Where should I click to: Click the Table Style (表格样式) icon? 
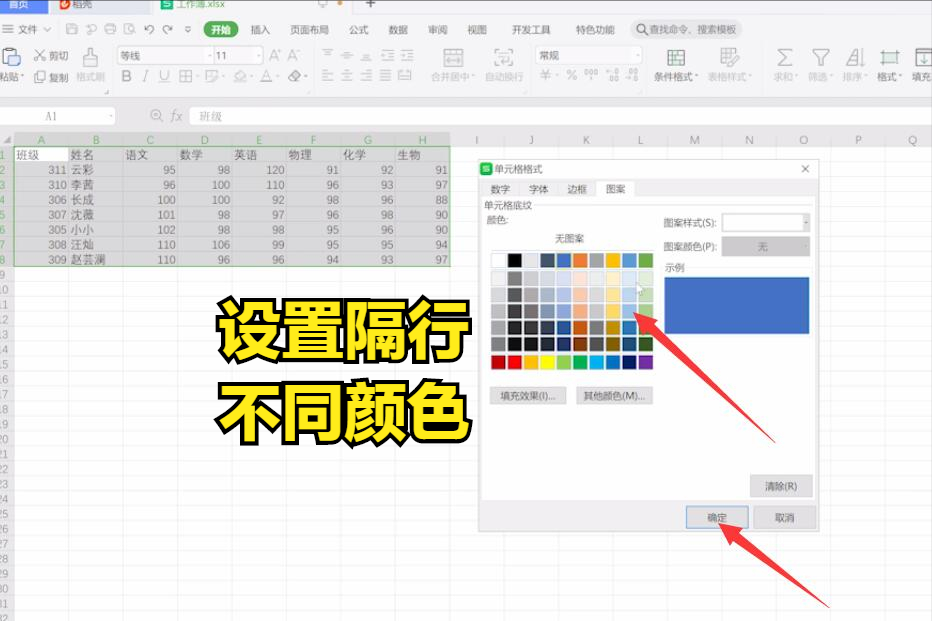click(729, 57)
